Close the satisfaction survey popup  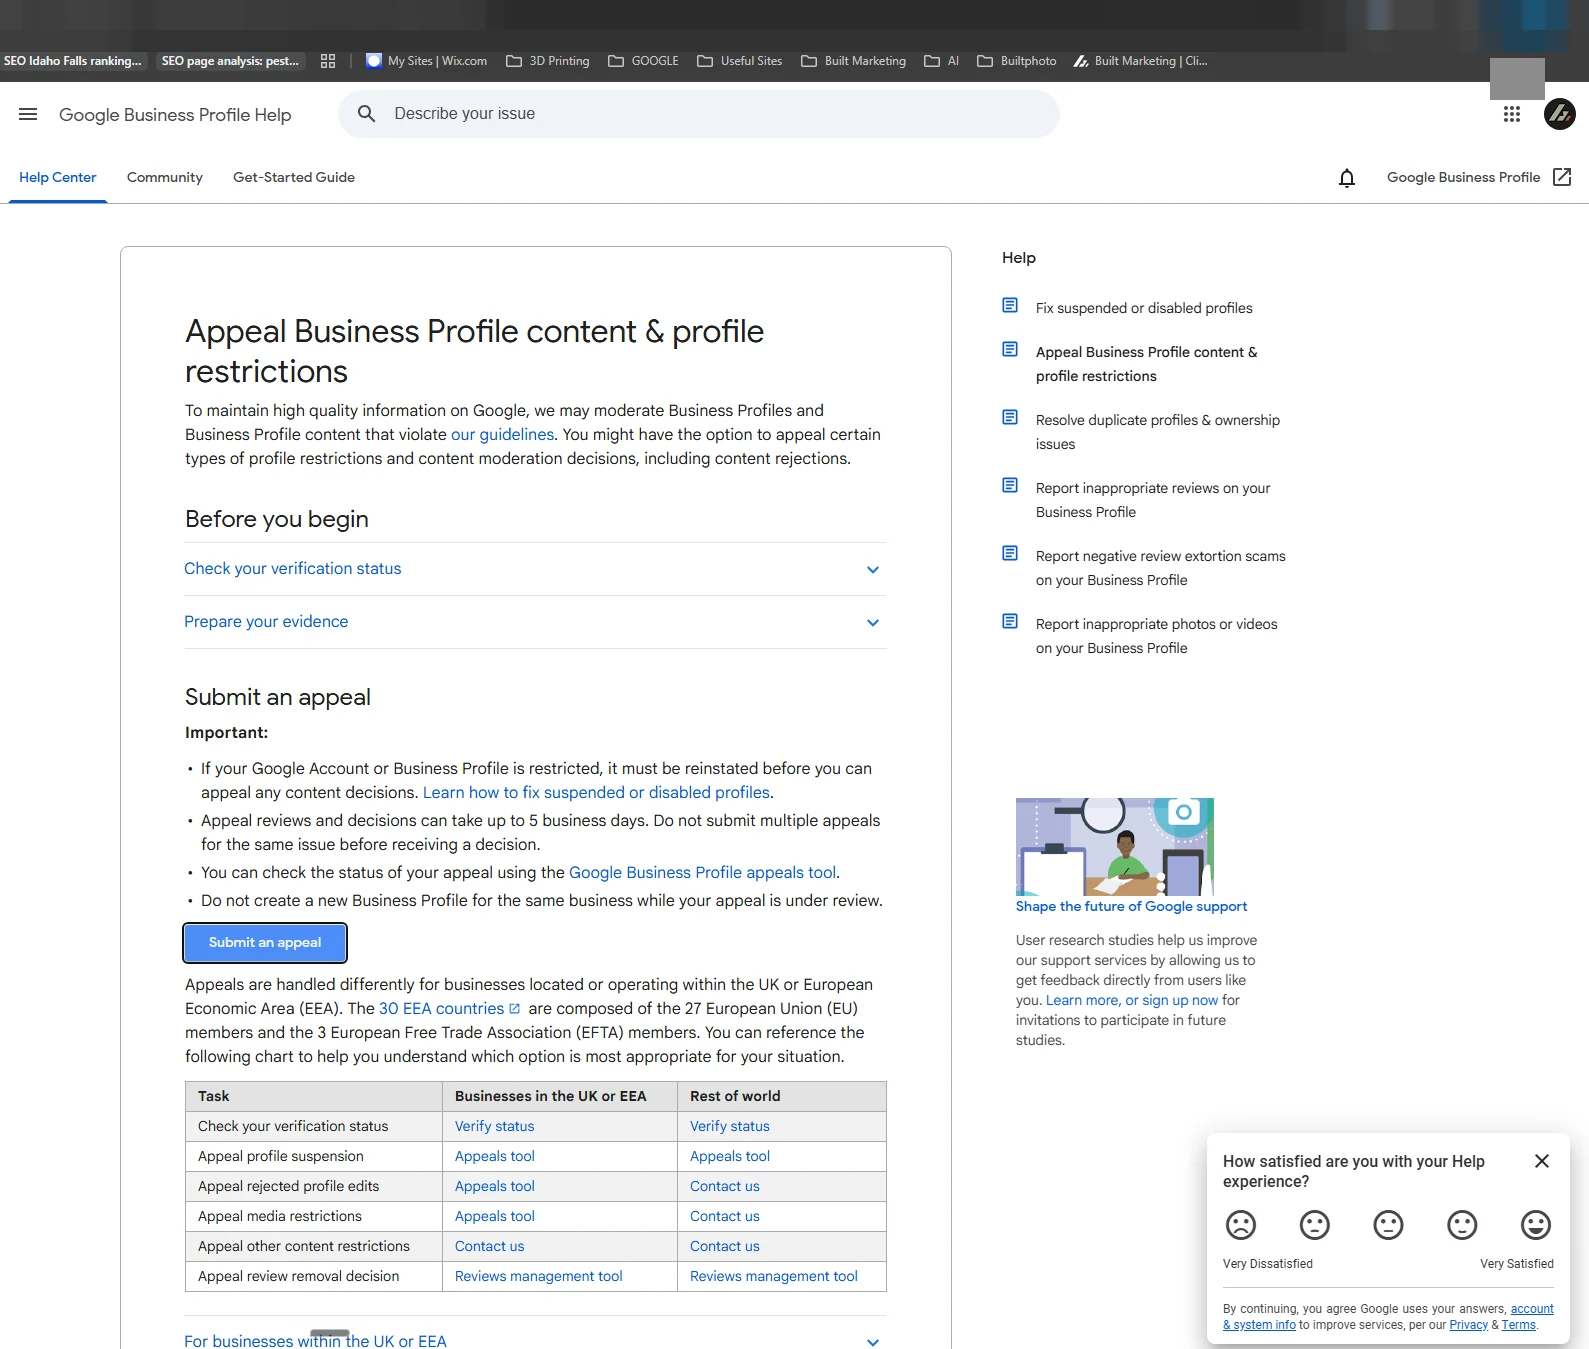tap(1542, 1161)
